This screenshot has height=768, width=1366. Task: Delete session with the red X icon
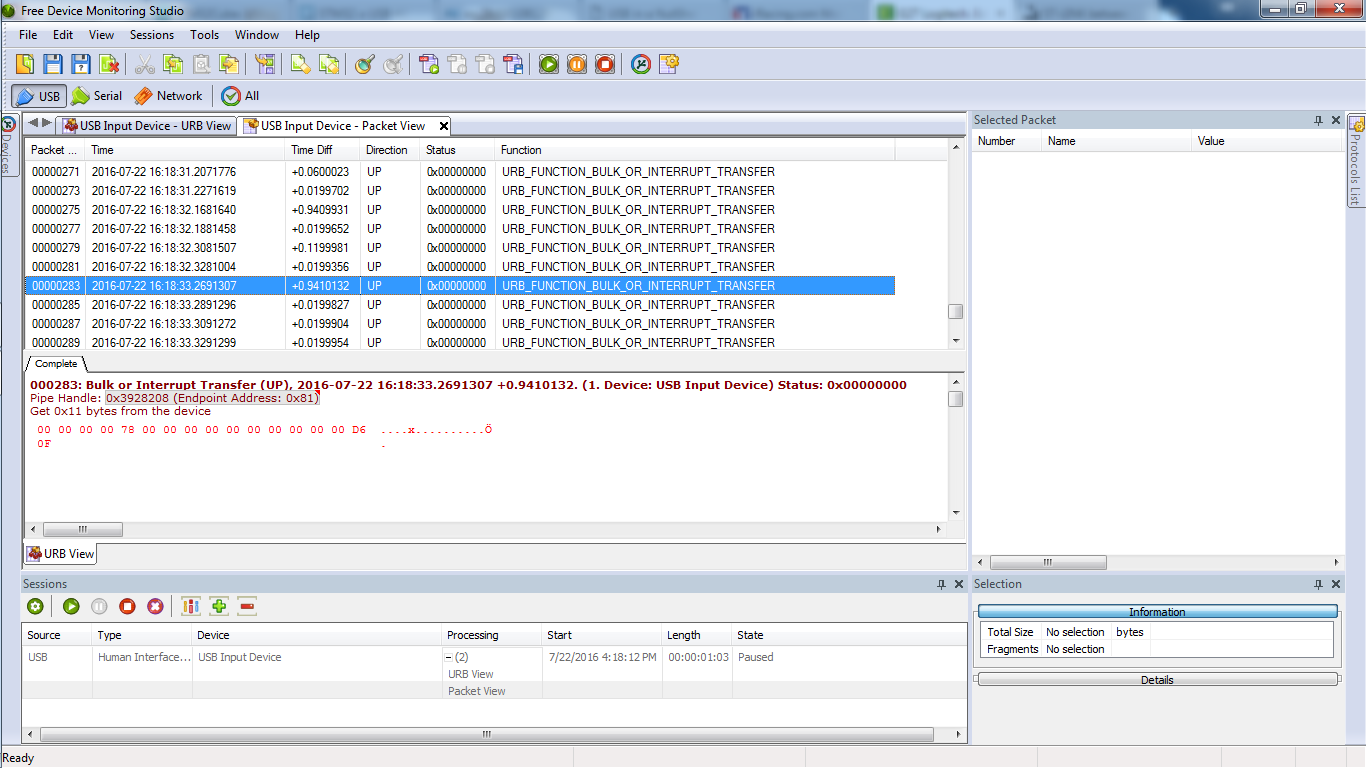tap(155, 606)
